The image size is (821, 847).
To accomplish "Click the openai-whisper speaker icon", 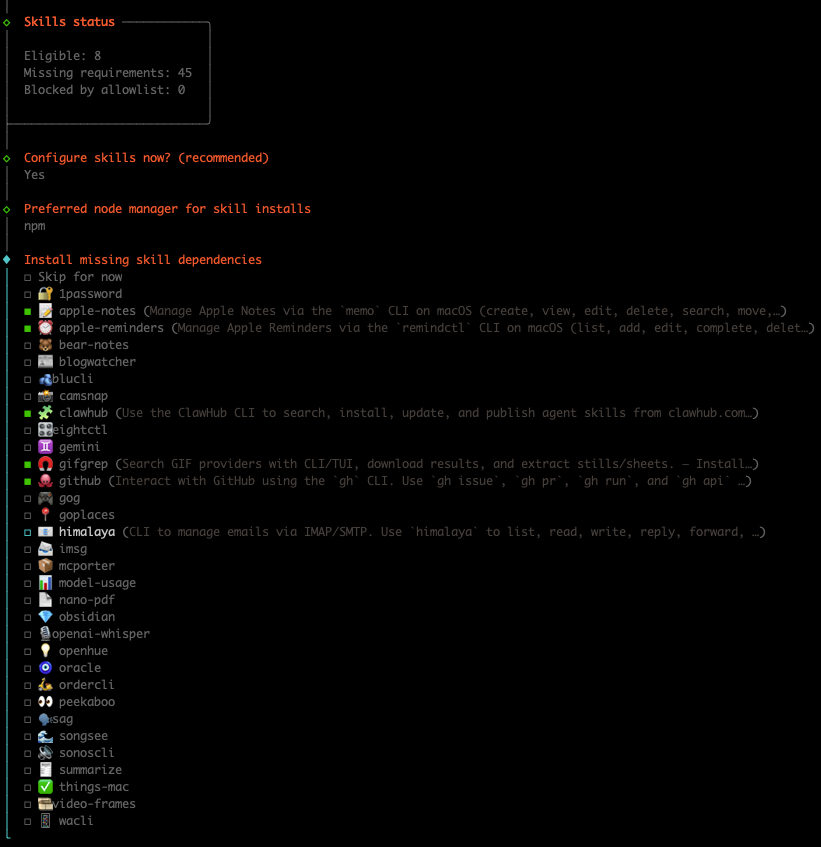I will click(45, 633).
